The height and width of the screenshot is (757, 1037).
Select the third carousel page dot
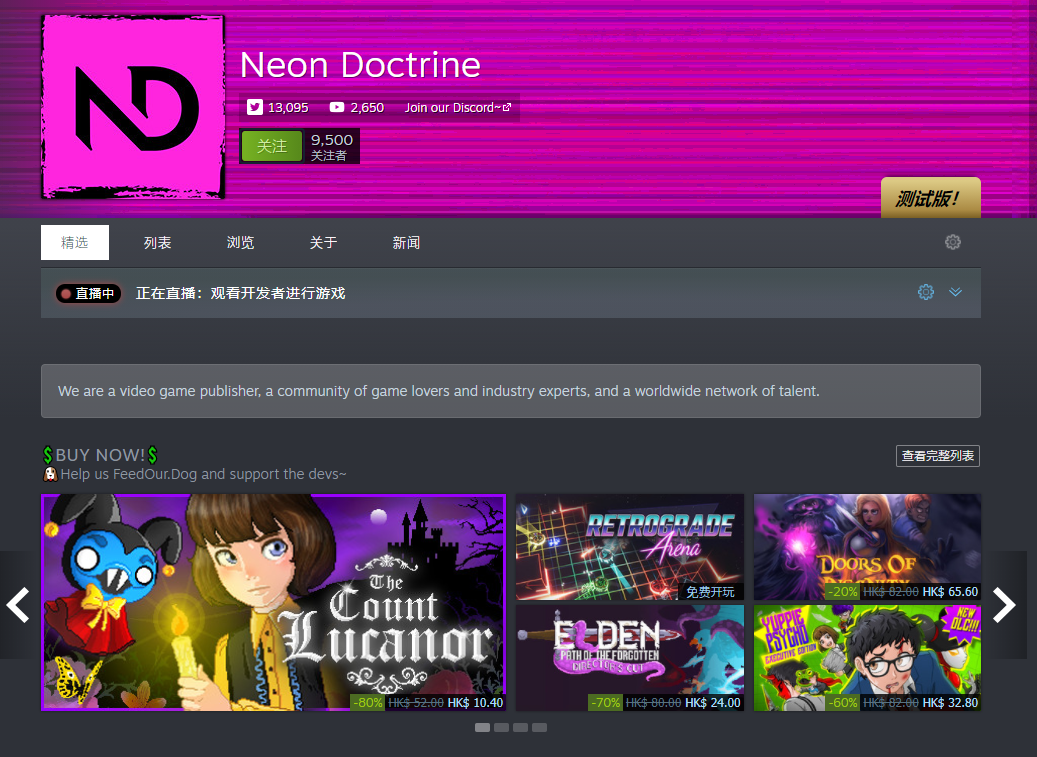tap(520, 727)
